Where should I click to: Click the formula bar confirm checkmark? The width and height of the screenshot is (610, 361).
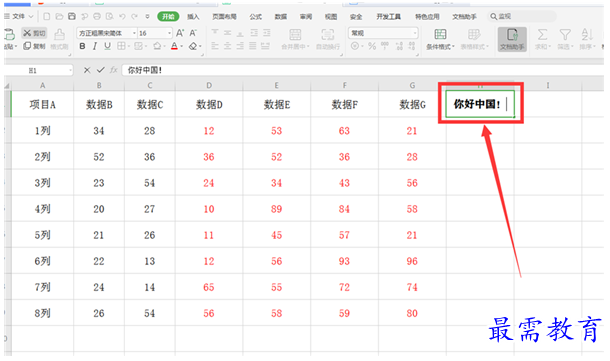pyautogui.click(x=101, y=70)
